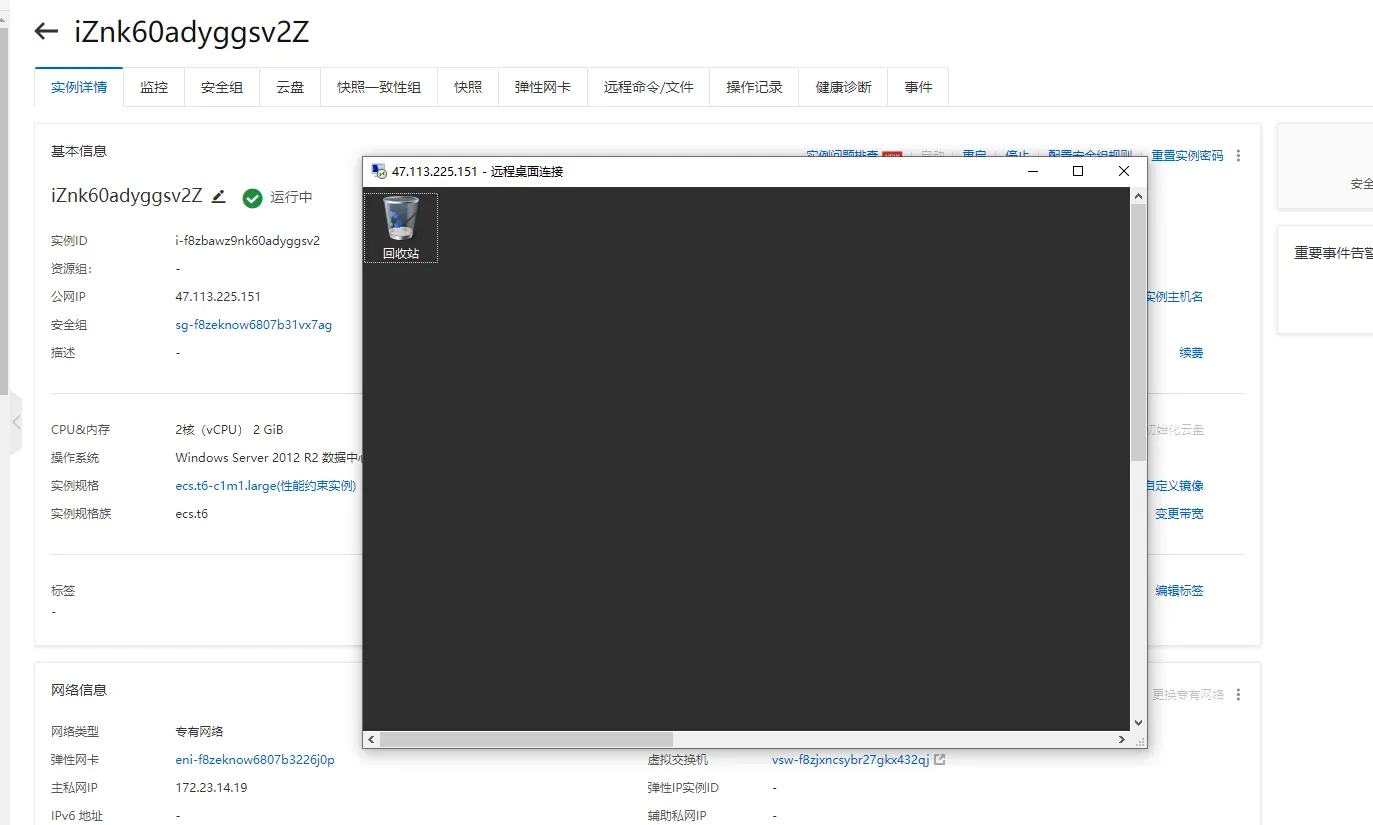Screen dimensions: 1373x825
Task: Click the remote desktop horizontal scroll right arrow
Action: [1122, 740]
